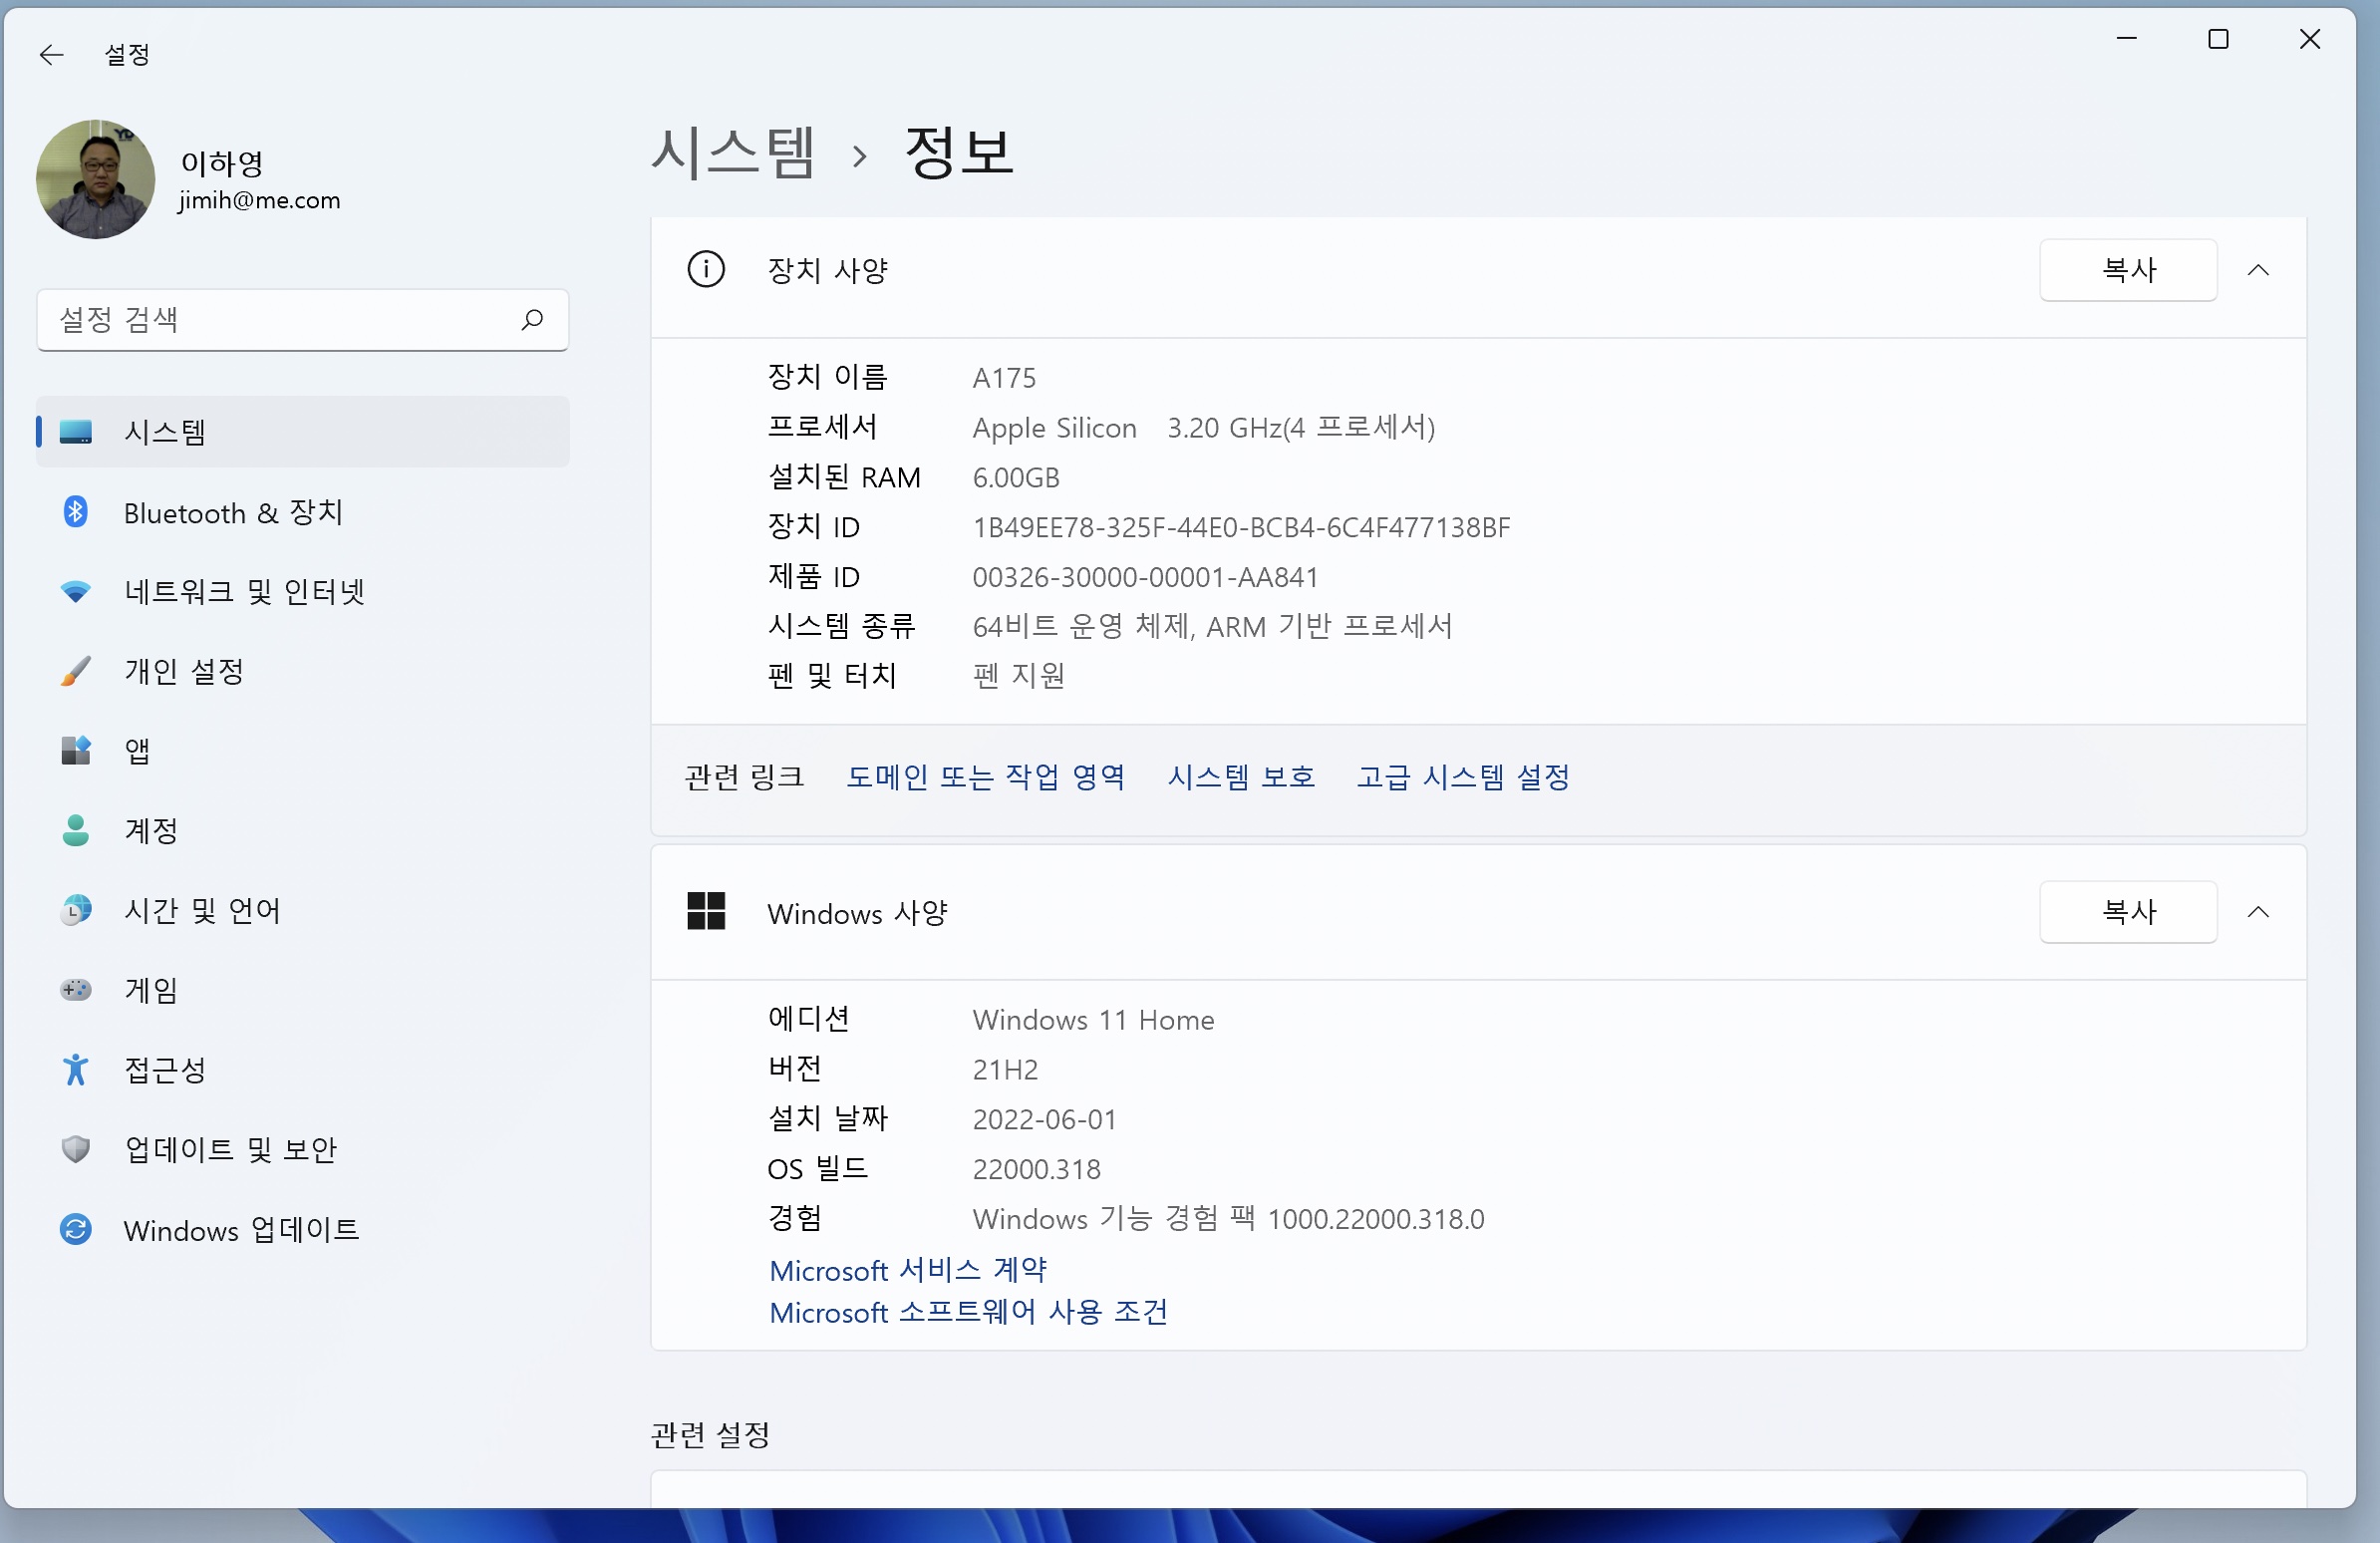The image size is (2380, 1543).
Task: Open 개인 설정 page
Action: pos(184,671)
